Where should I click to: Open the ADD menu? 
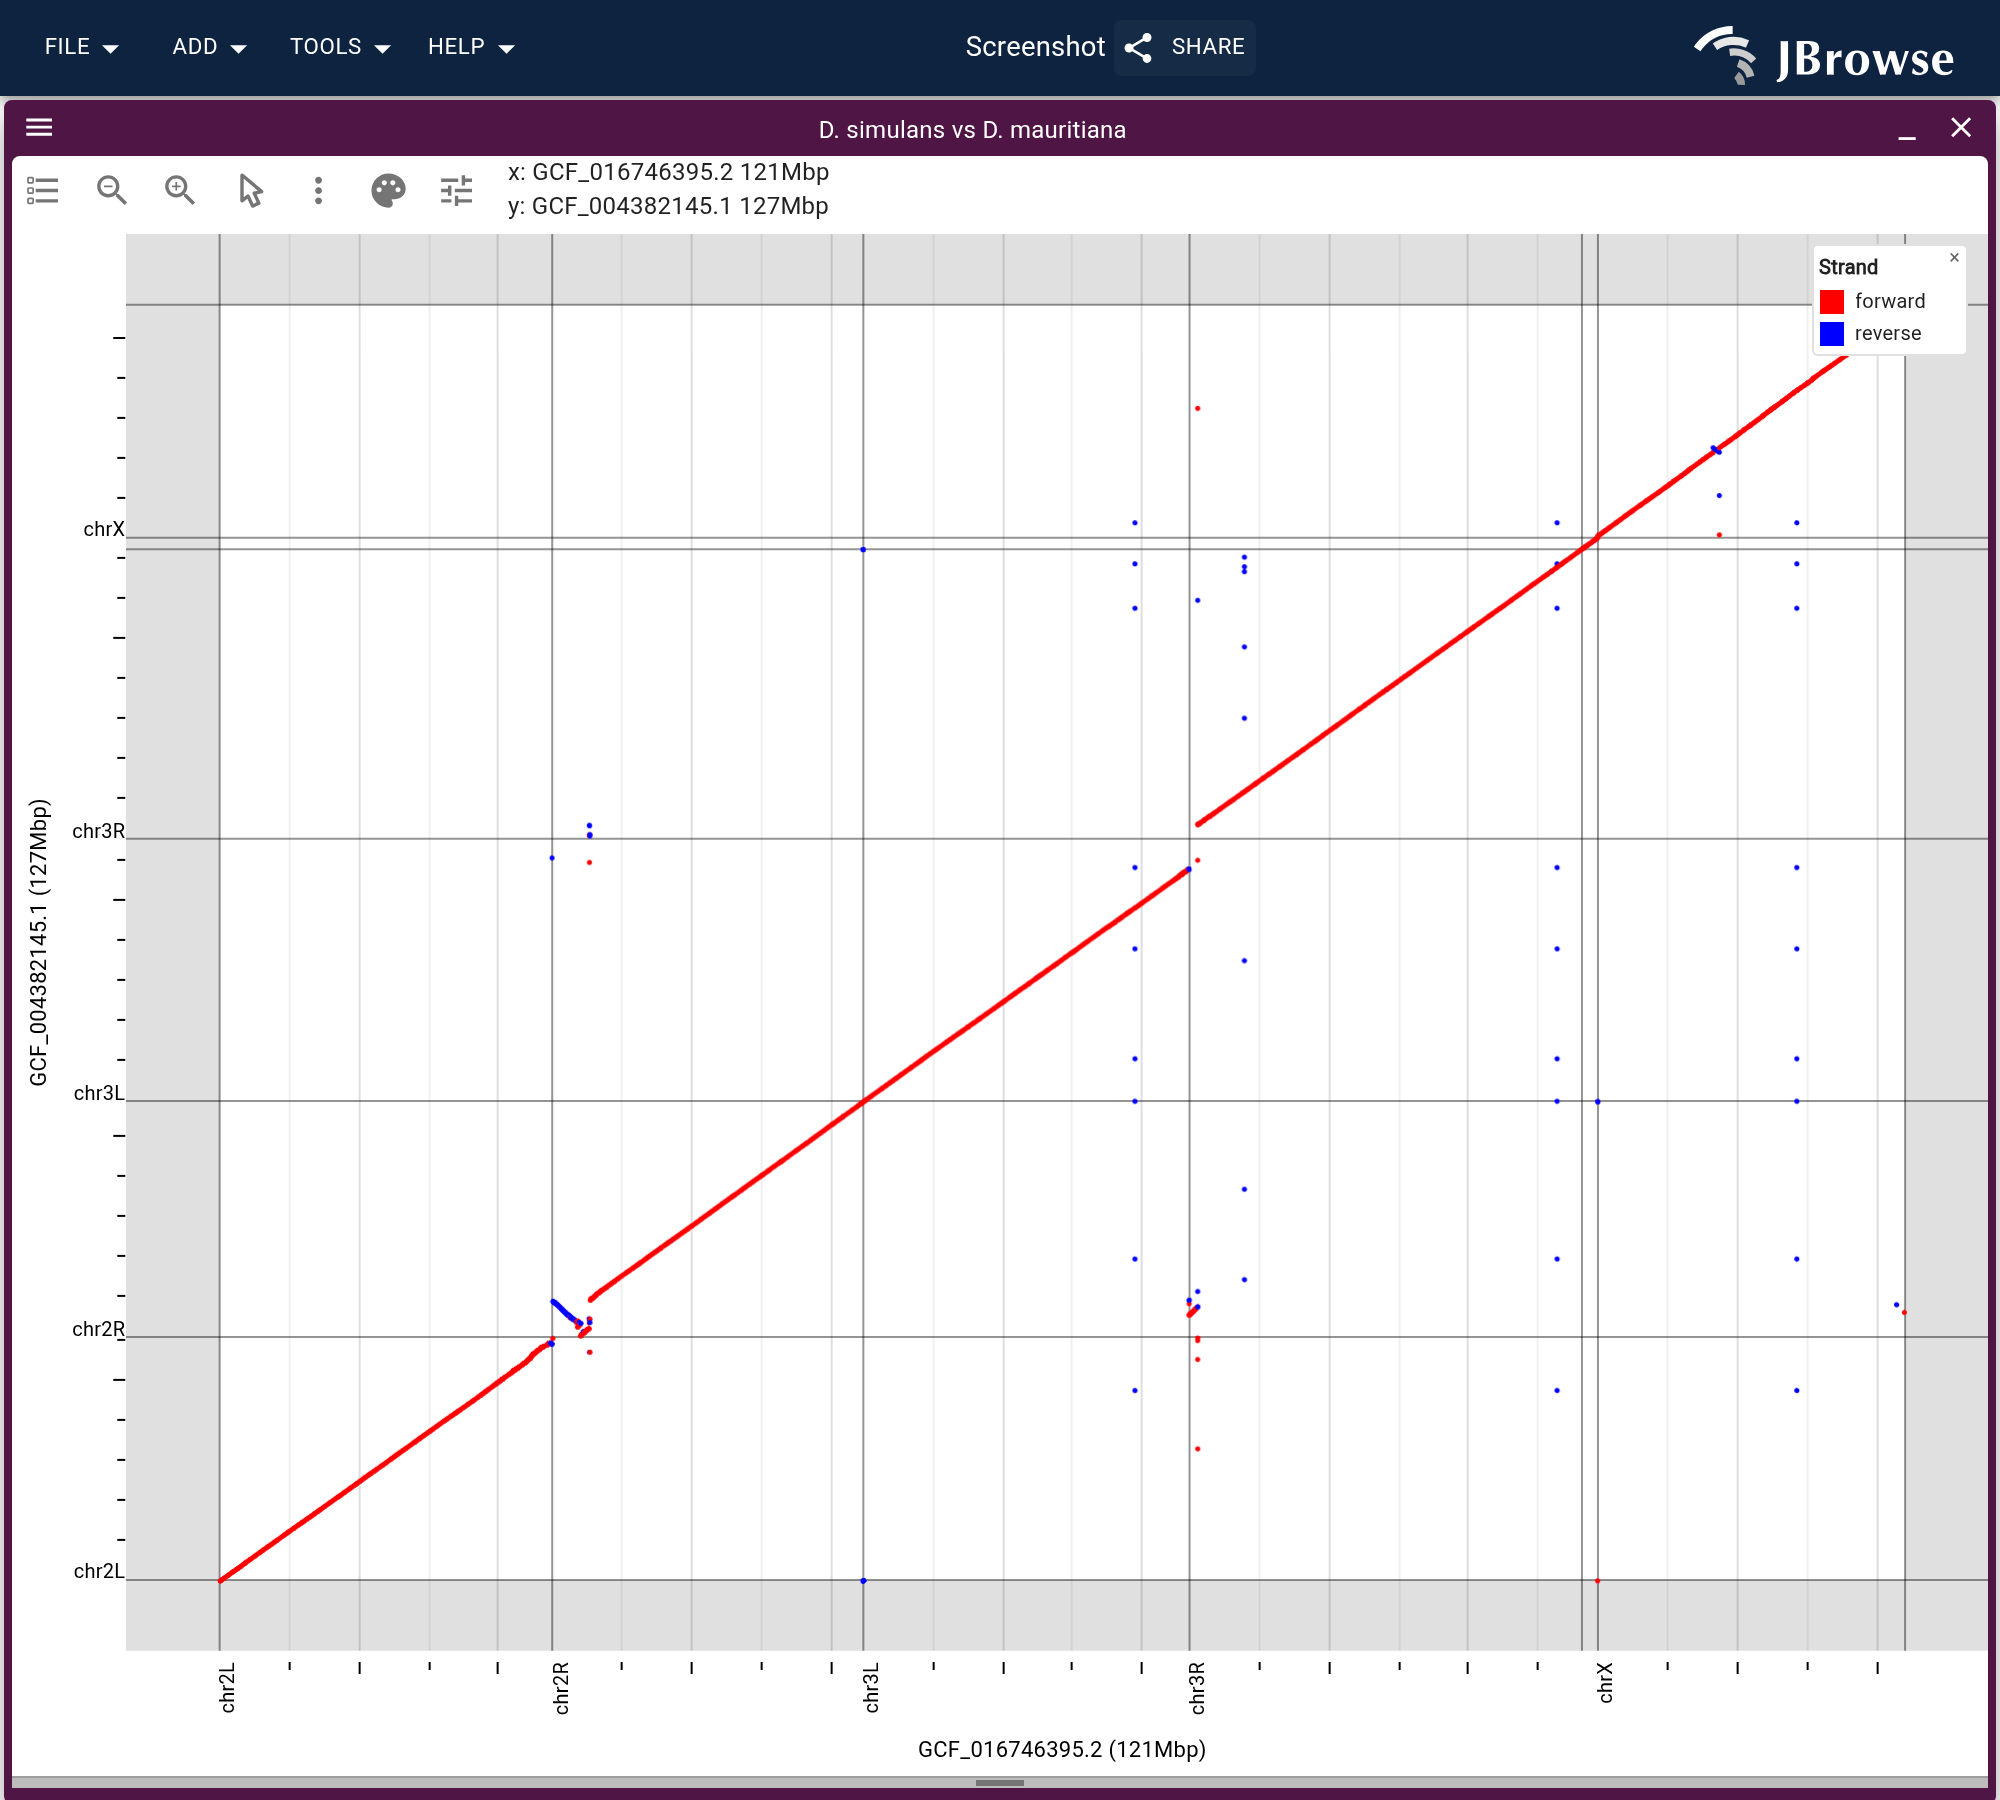(209, 47)
